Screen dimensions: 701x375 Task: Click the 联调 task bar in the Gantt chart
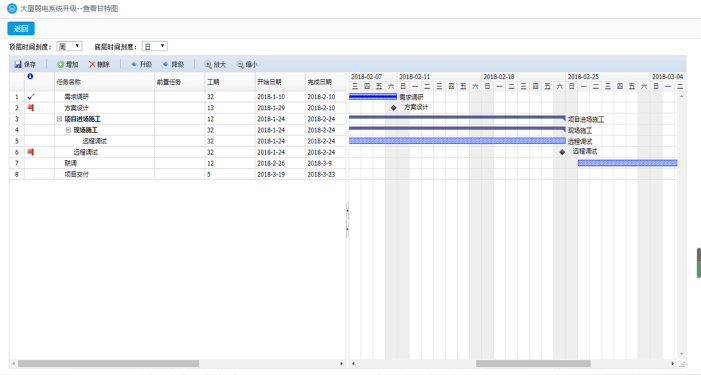point(628,163)
